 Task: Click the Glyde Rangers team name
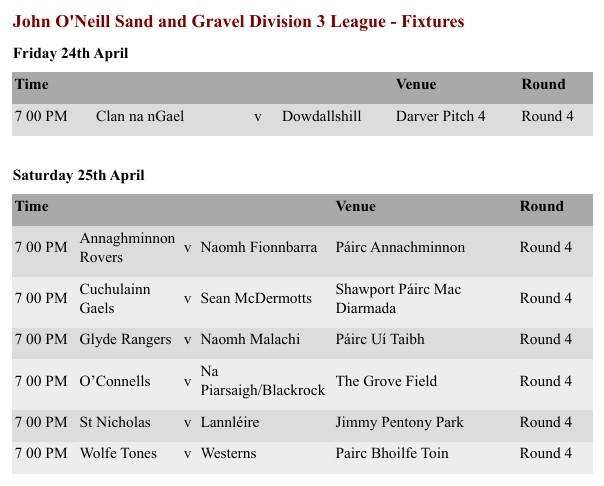[x=126, y=340]
